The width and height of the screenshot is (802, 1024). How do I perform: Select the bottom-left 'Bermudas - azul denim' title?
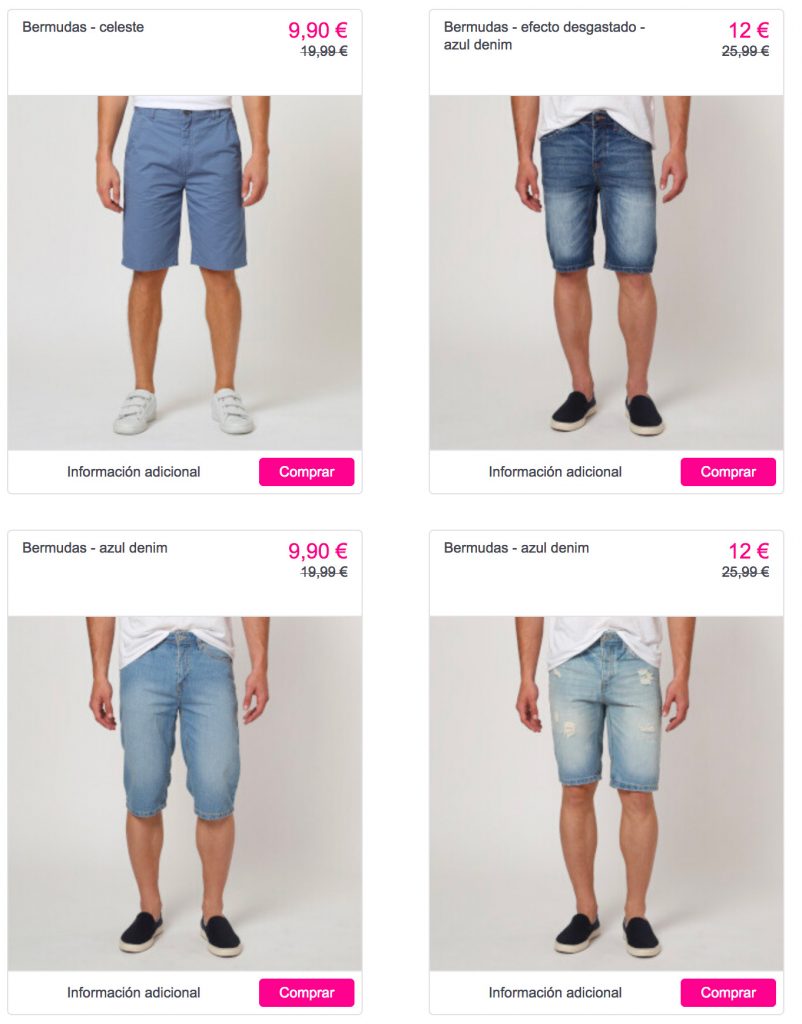[x=95, y=548]
